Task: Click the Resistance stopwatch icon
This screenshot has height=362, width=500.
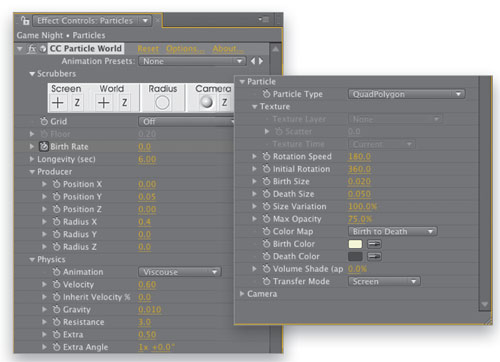Action: [57, 322]
